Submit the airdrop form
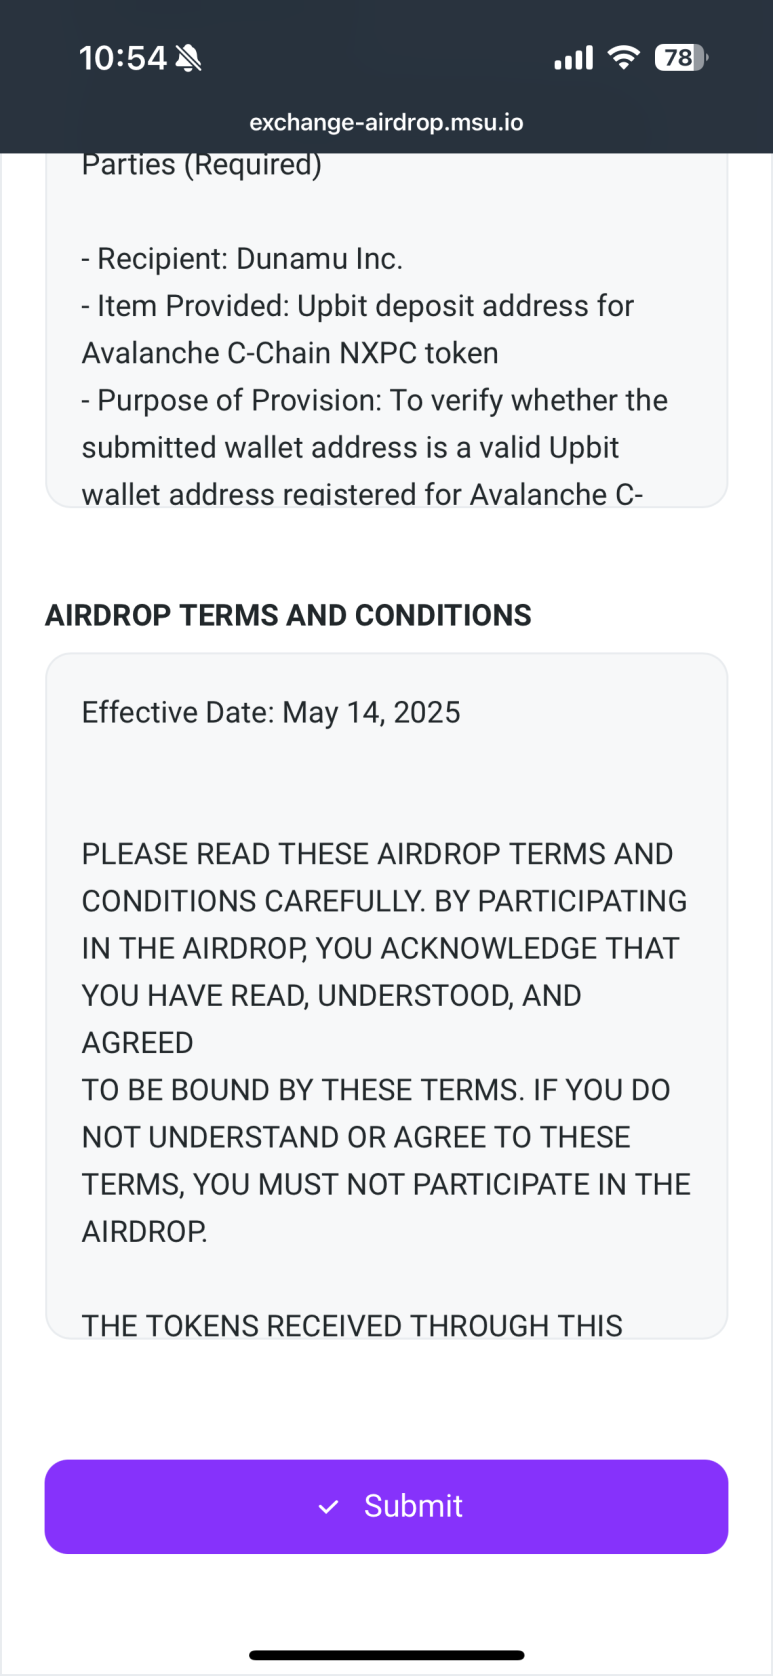This screenshot has width=773, height=1676. click(386, 1506)
